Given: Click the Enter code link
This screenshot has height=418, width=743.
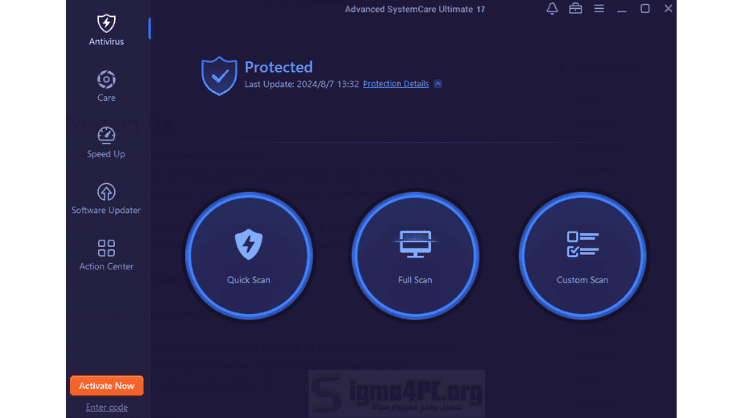Looking at the screenshot, I should pos(106,407).
